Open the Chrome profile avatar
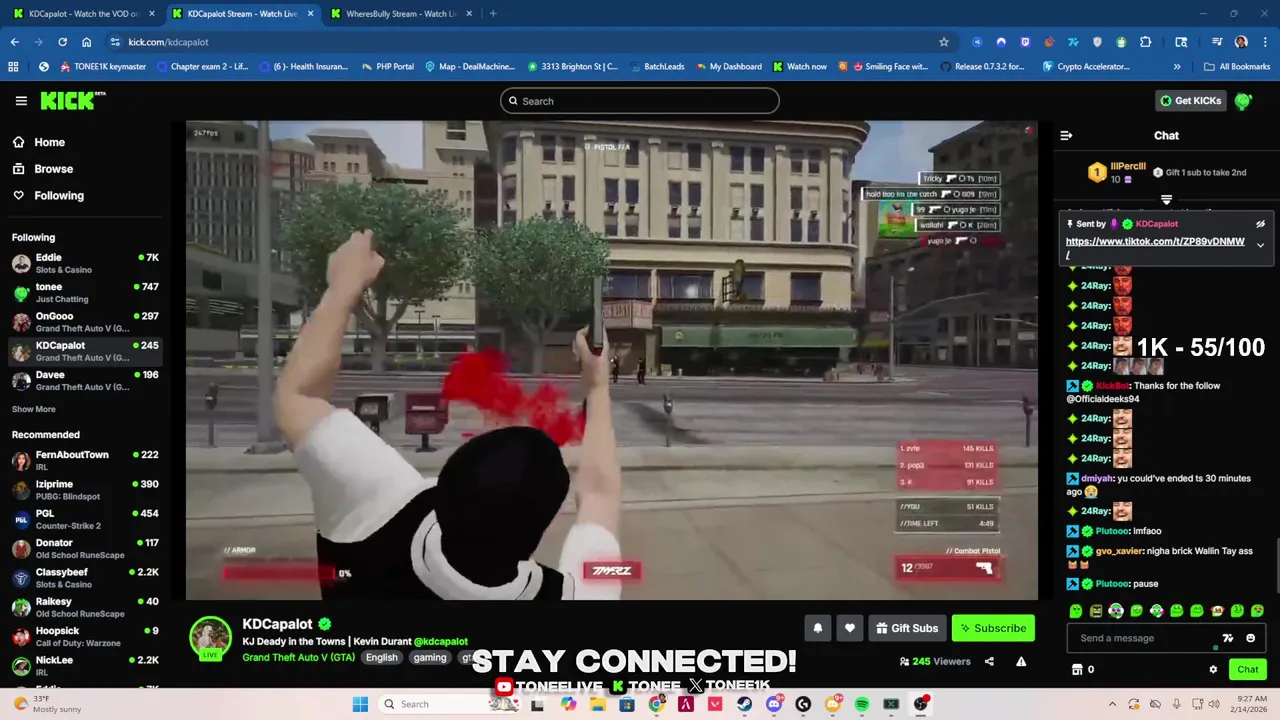 coord(1241,42)
